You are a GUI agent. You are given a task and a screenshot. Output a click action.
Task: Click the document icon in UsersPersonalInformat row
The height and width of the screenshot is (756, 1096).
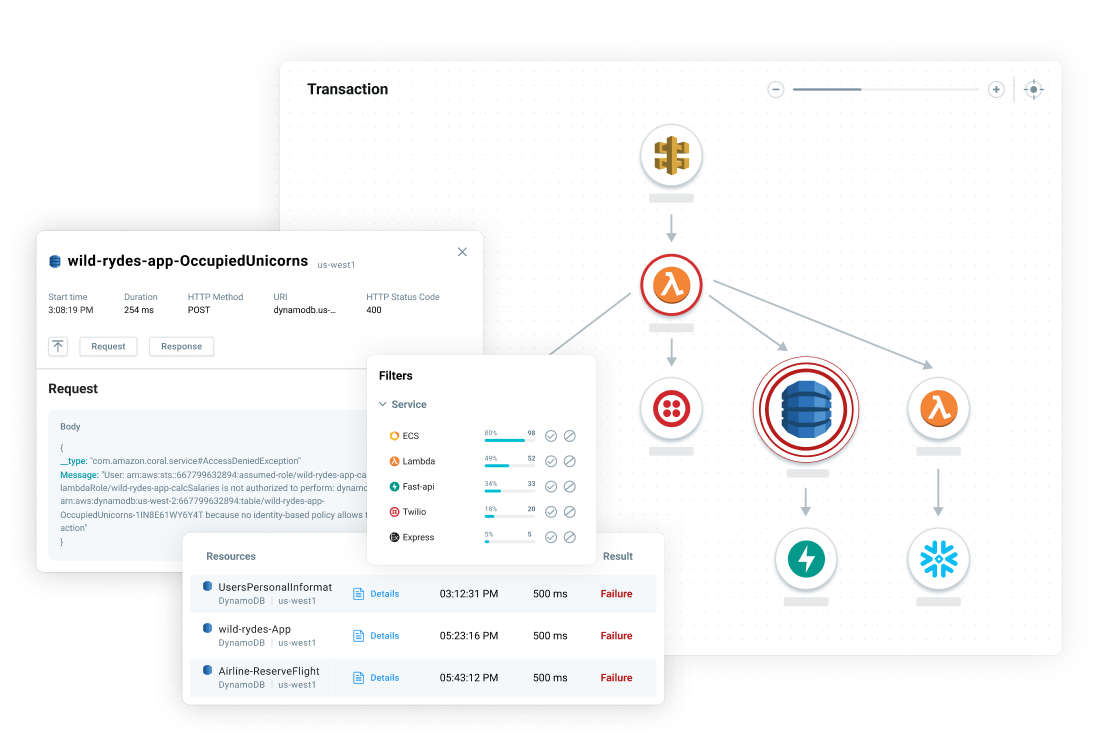(x=359, y=594)
